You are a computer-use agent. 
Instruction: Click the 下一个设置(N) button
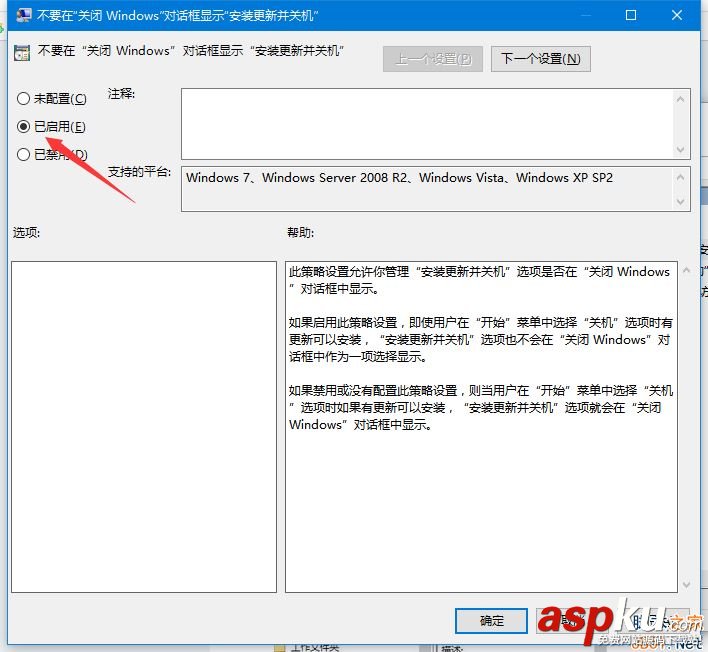point(540,59)
